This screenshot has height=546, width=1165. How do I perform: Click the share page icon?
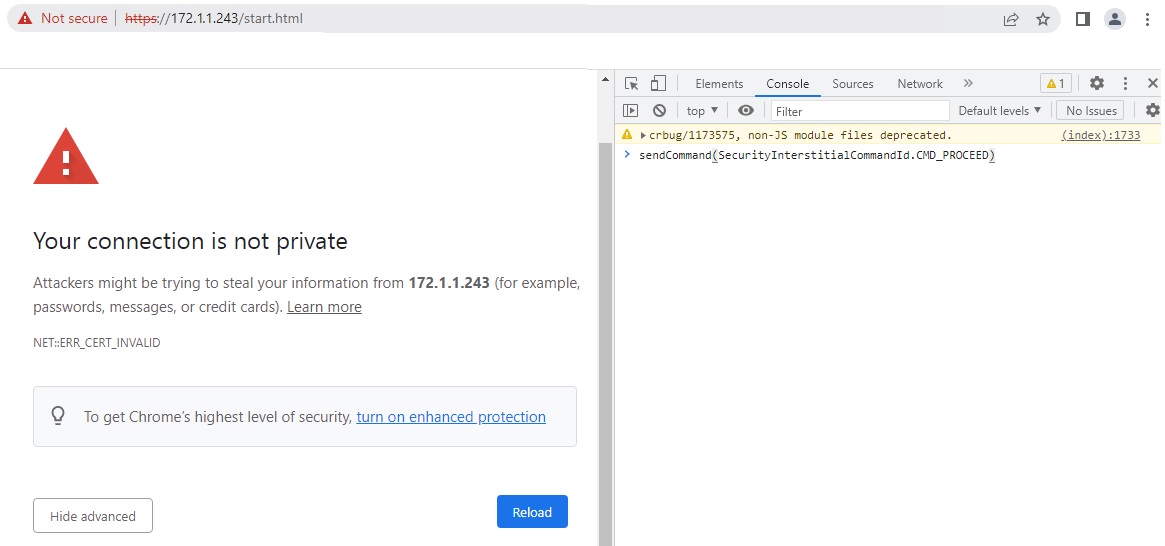pyautogui.click(x=1011, y=19)
